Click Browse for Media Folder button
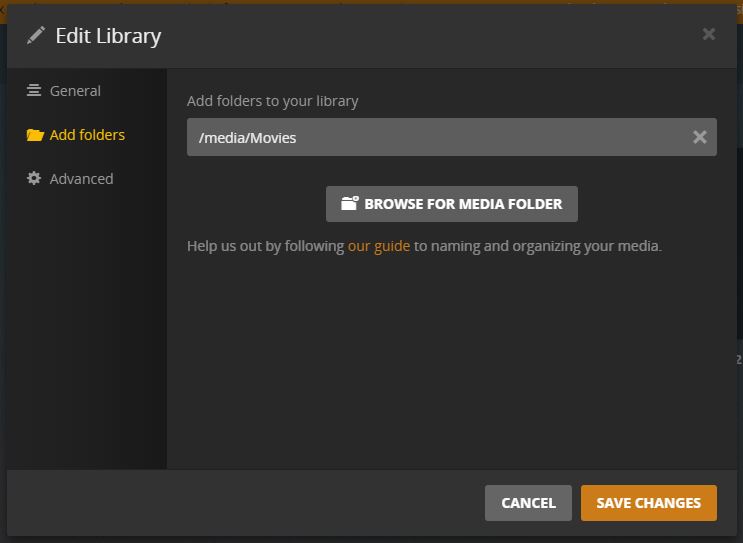 pos(452,204)
